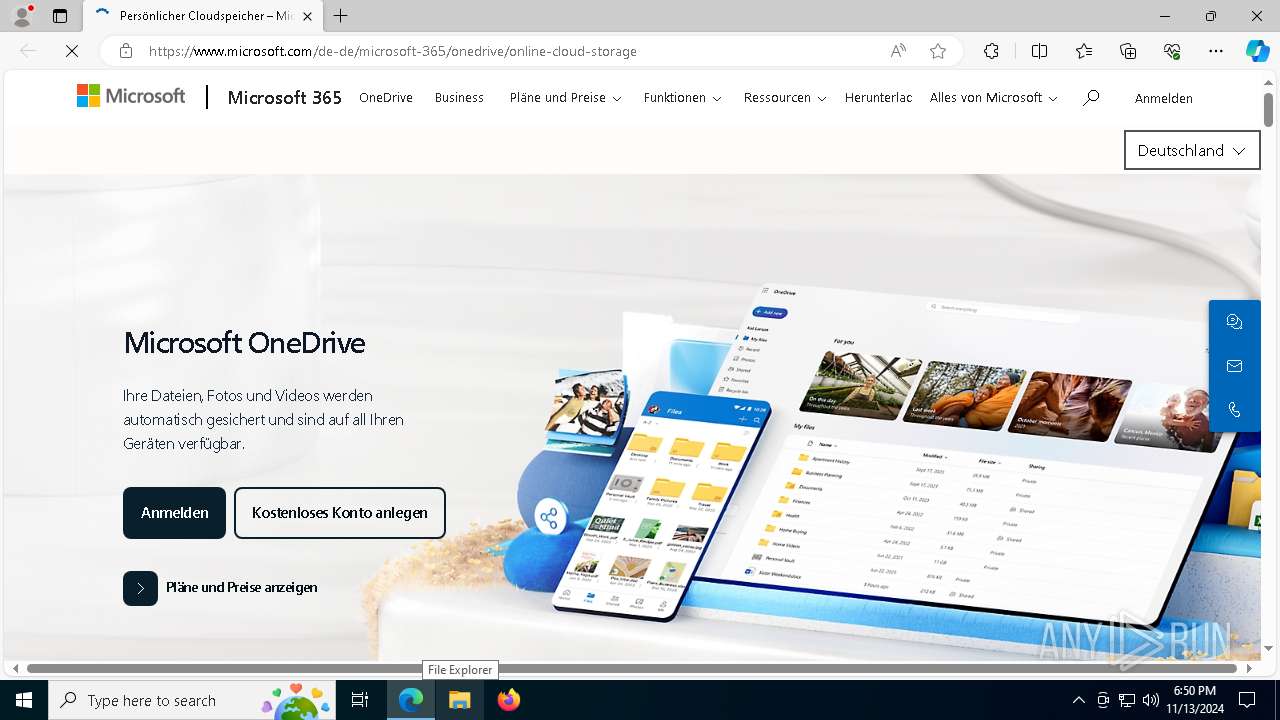Expand Alles von Microsoft menu
1280x720 pixels.
[993, 98]
